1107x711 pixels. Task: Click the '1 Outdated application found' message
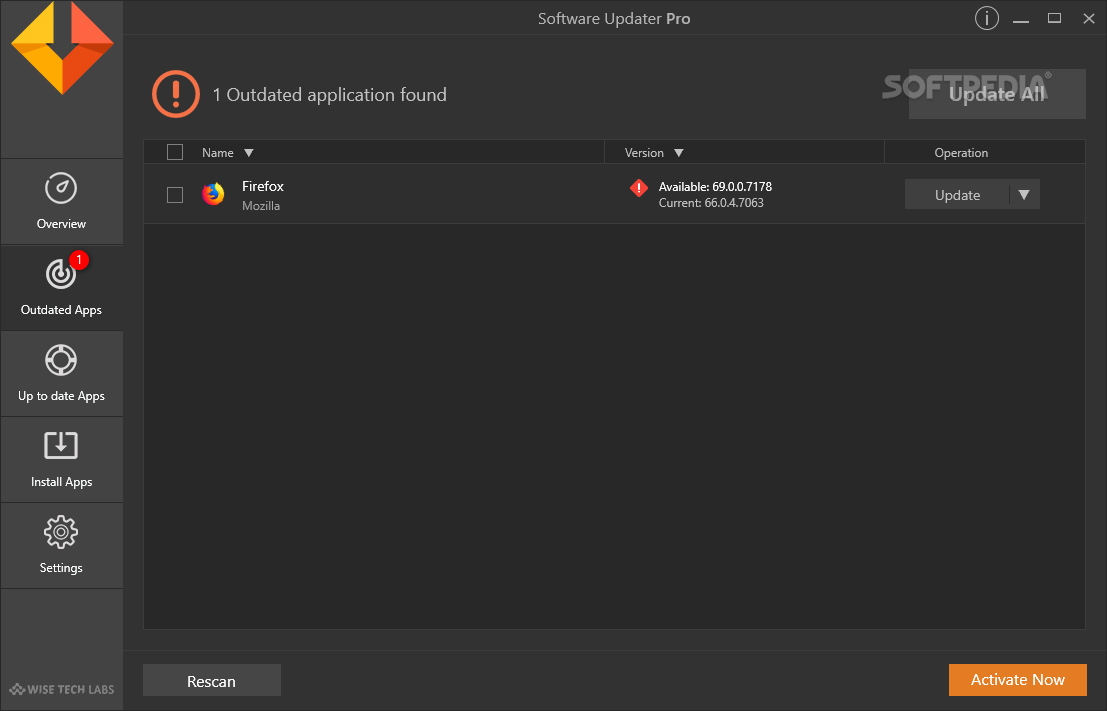coord(330,95)
